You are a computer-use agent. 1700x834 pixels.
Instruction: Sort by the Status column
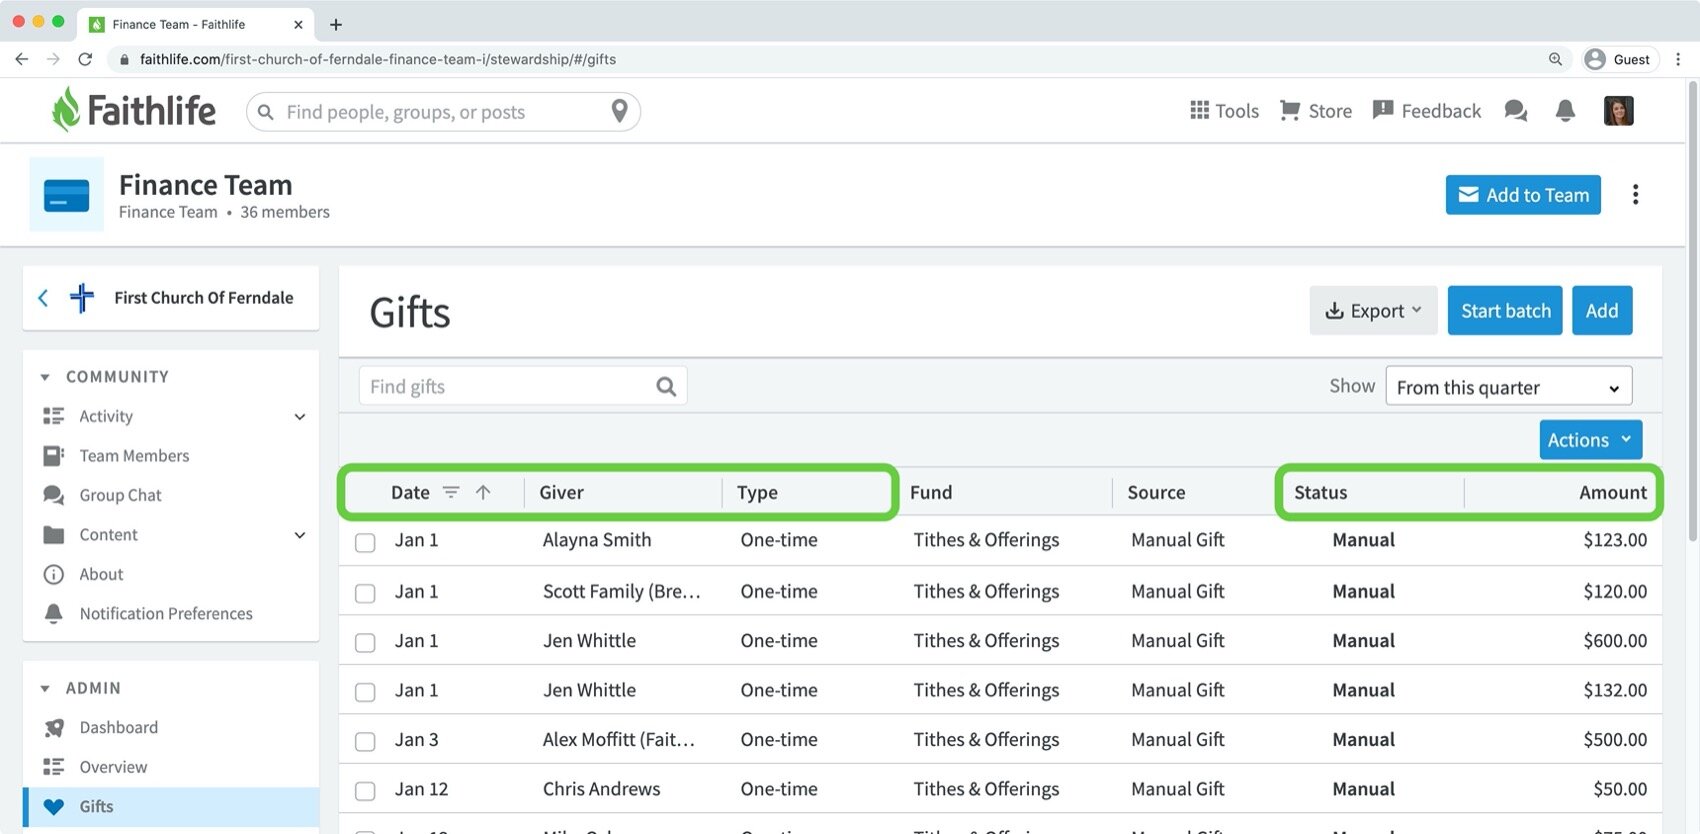point(1320,492)
